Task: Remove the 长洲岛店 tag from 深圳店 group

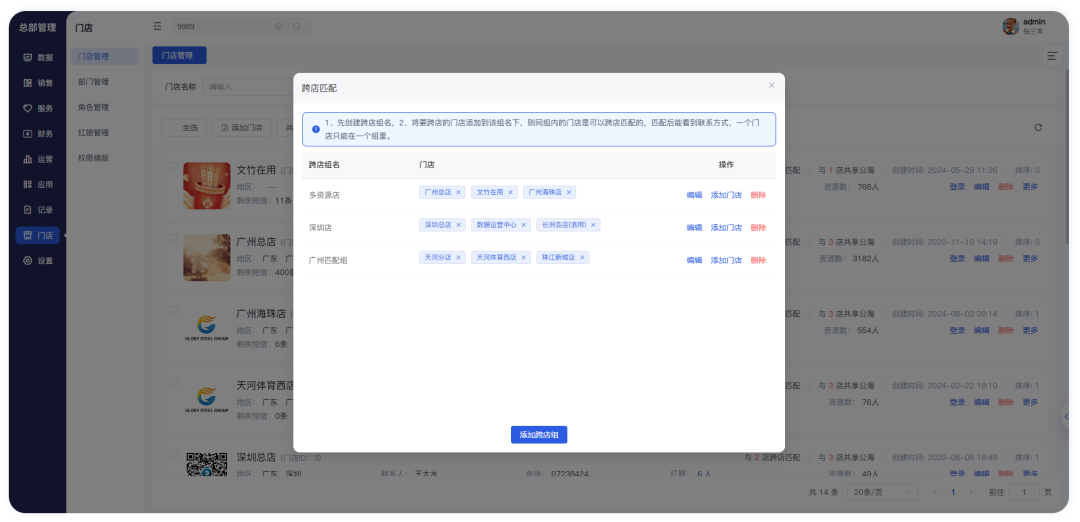Action: click(593, 225)
